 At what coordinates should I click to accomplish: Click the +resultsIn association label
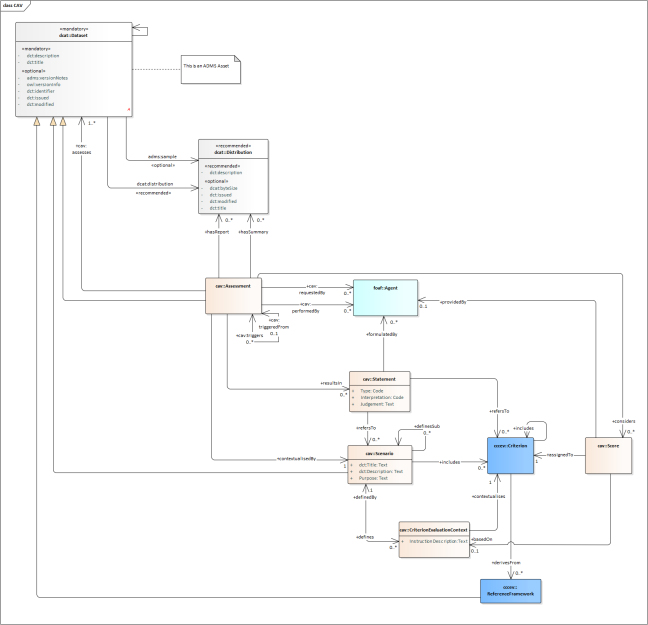(x=331, y=383)
